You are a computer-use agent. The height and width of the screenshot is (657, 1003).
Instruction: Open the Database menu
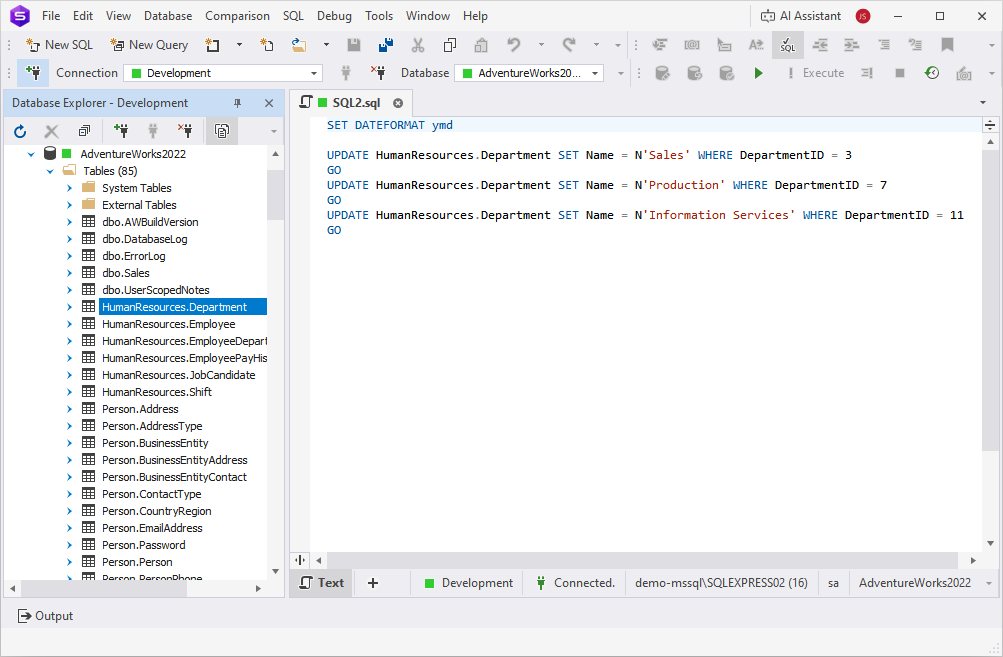[167, 15]
